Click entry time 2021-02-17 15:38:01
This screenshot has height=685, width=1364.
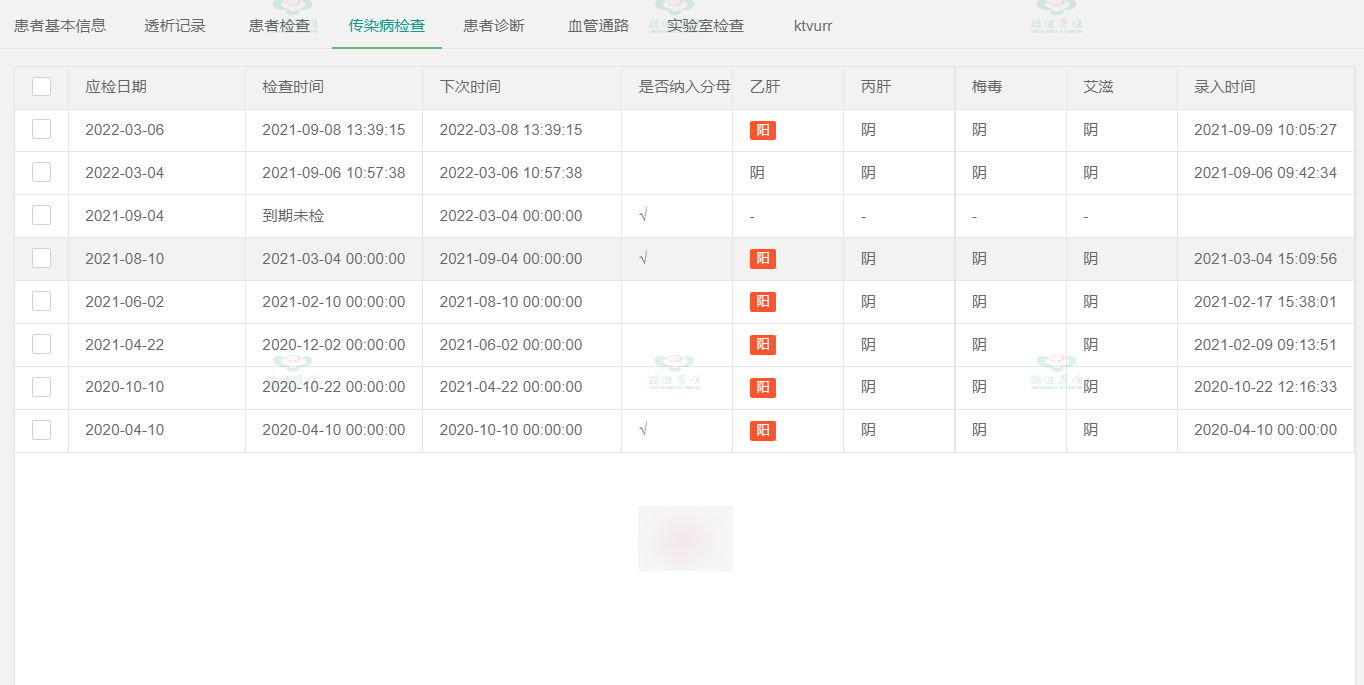(x=1266, y=302)
